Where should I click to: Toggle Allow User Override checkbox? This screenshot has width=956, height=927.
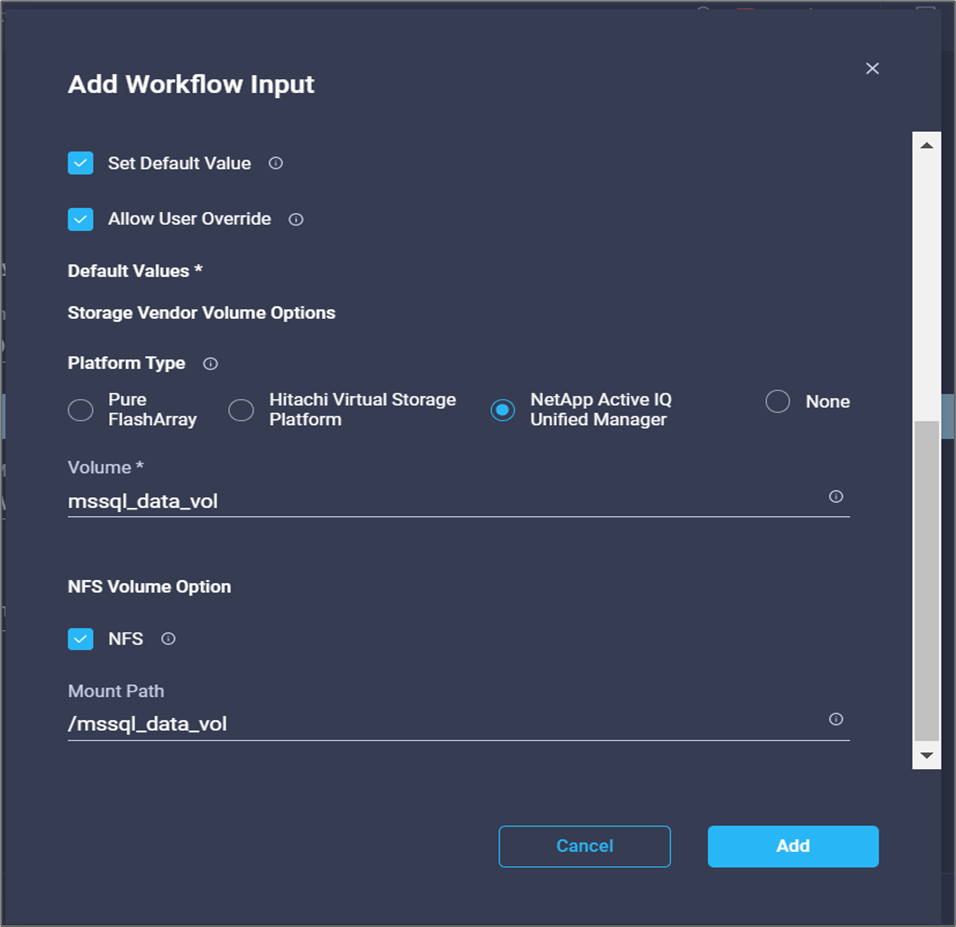[x=80, y=219]
